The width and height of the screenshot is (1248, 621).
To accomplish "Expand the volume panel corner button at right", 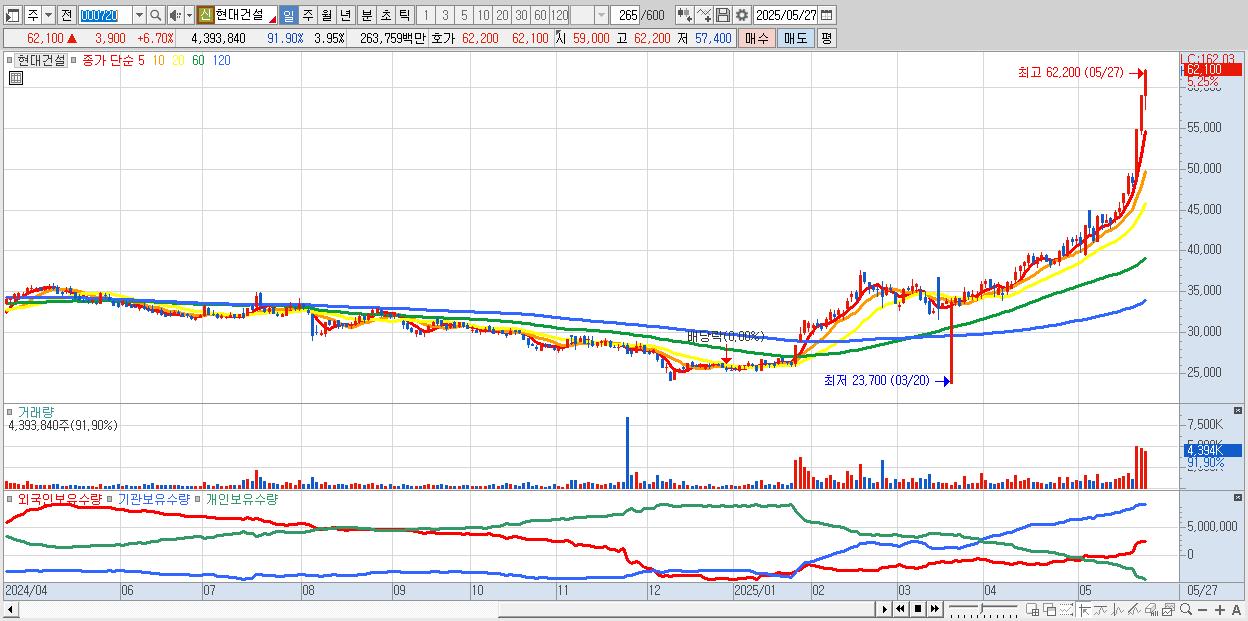I will click(1239, 411).
